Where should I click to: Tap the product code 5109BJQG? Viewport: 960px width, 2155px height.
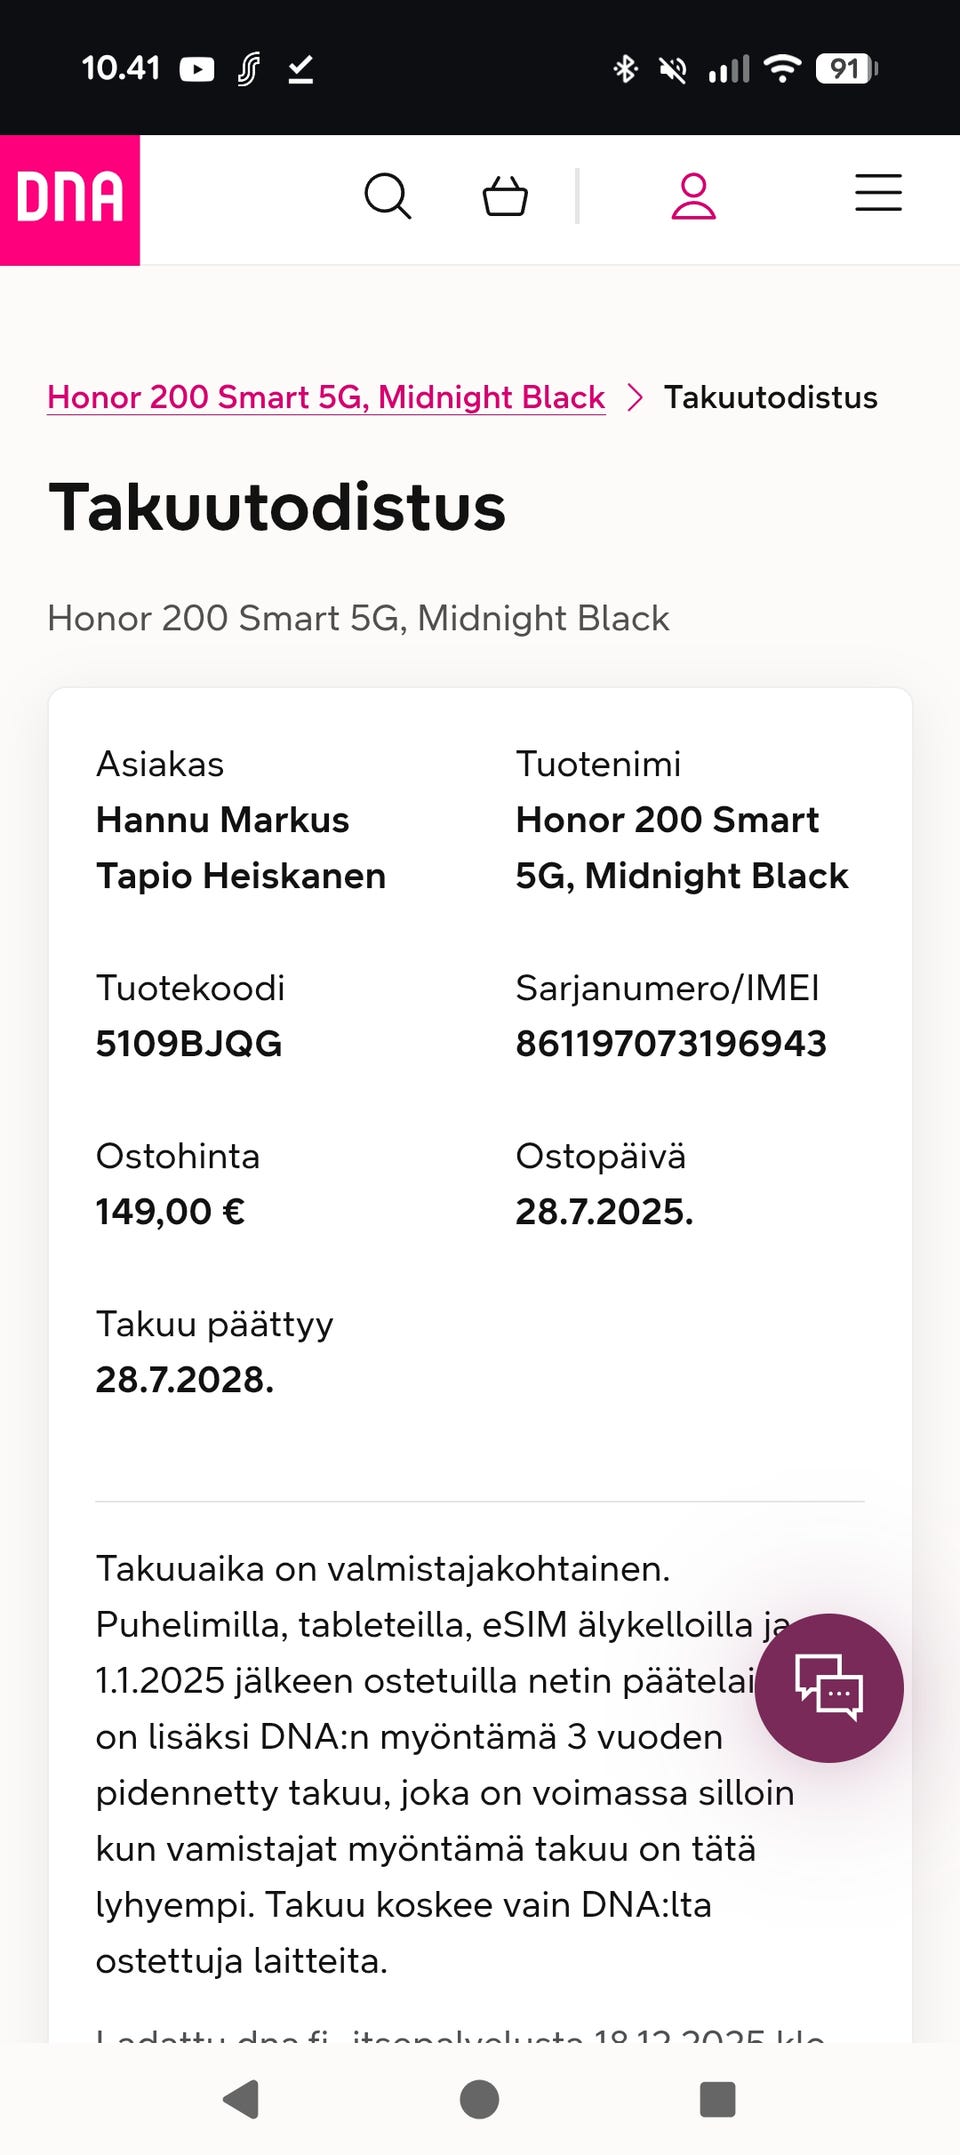(189, 1044)
